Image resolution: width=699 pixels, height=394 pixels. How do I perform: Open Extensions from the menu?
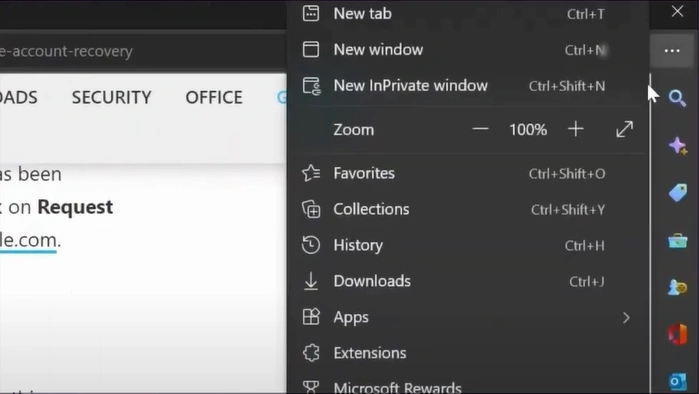(x=468, y=353)
